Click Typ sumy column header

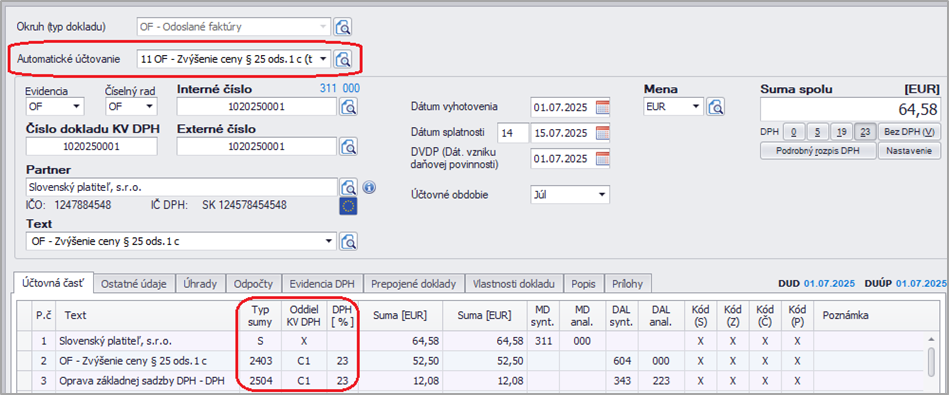pos(260,315)
